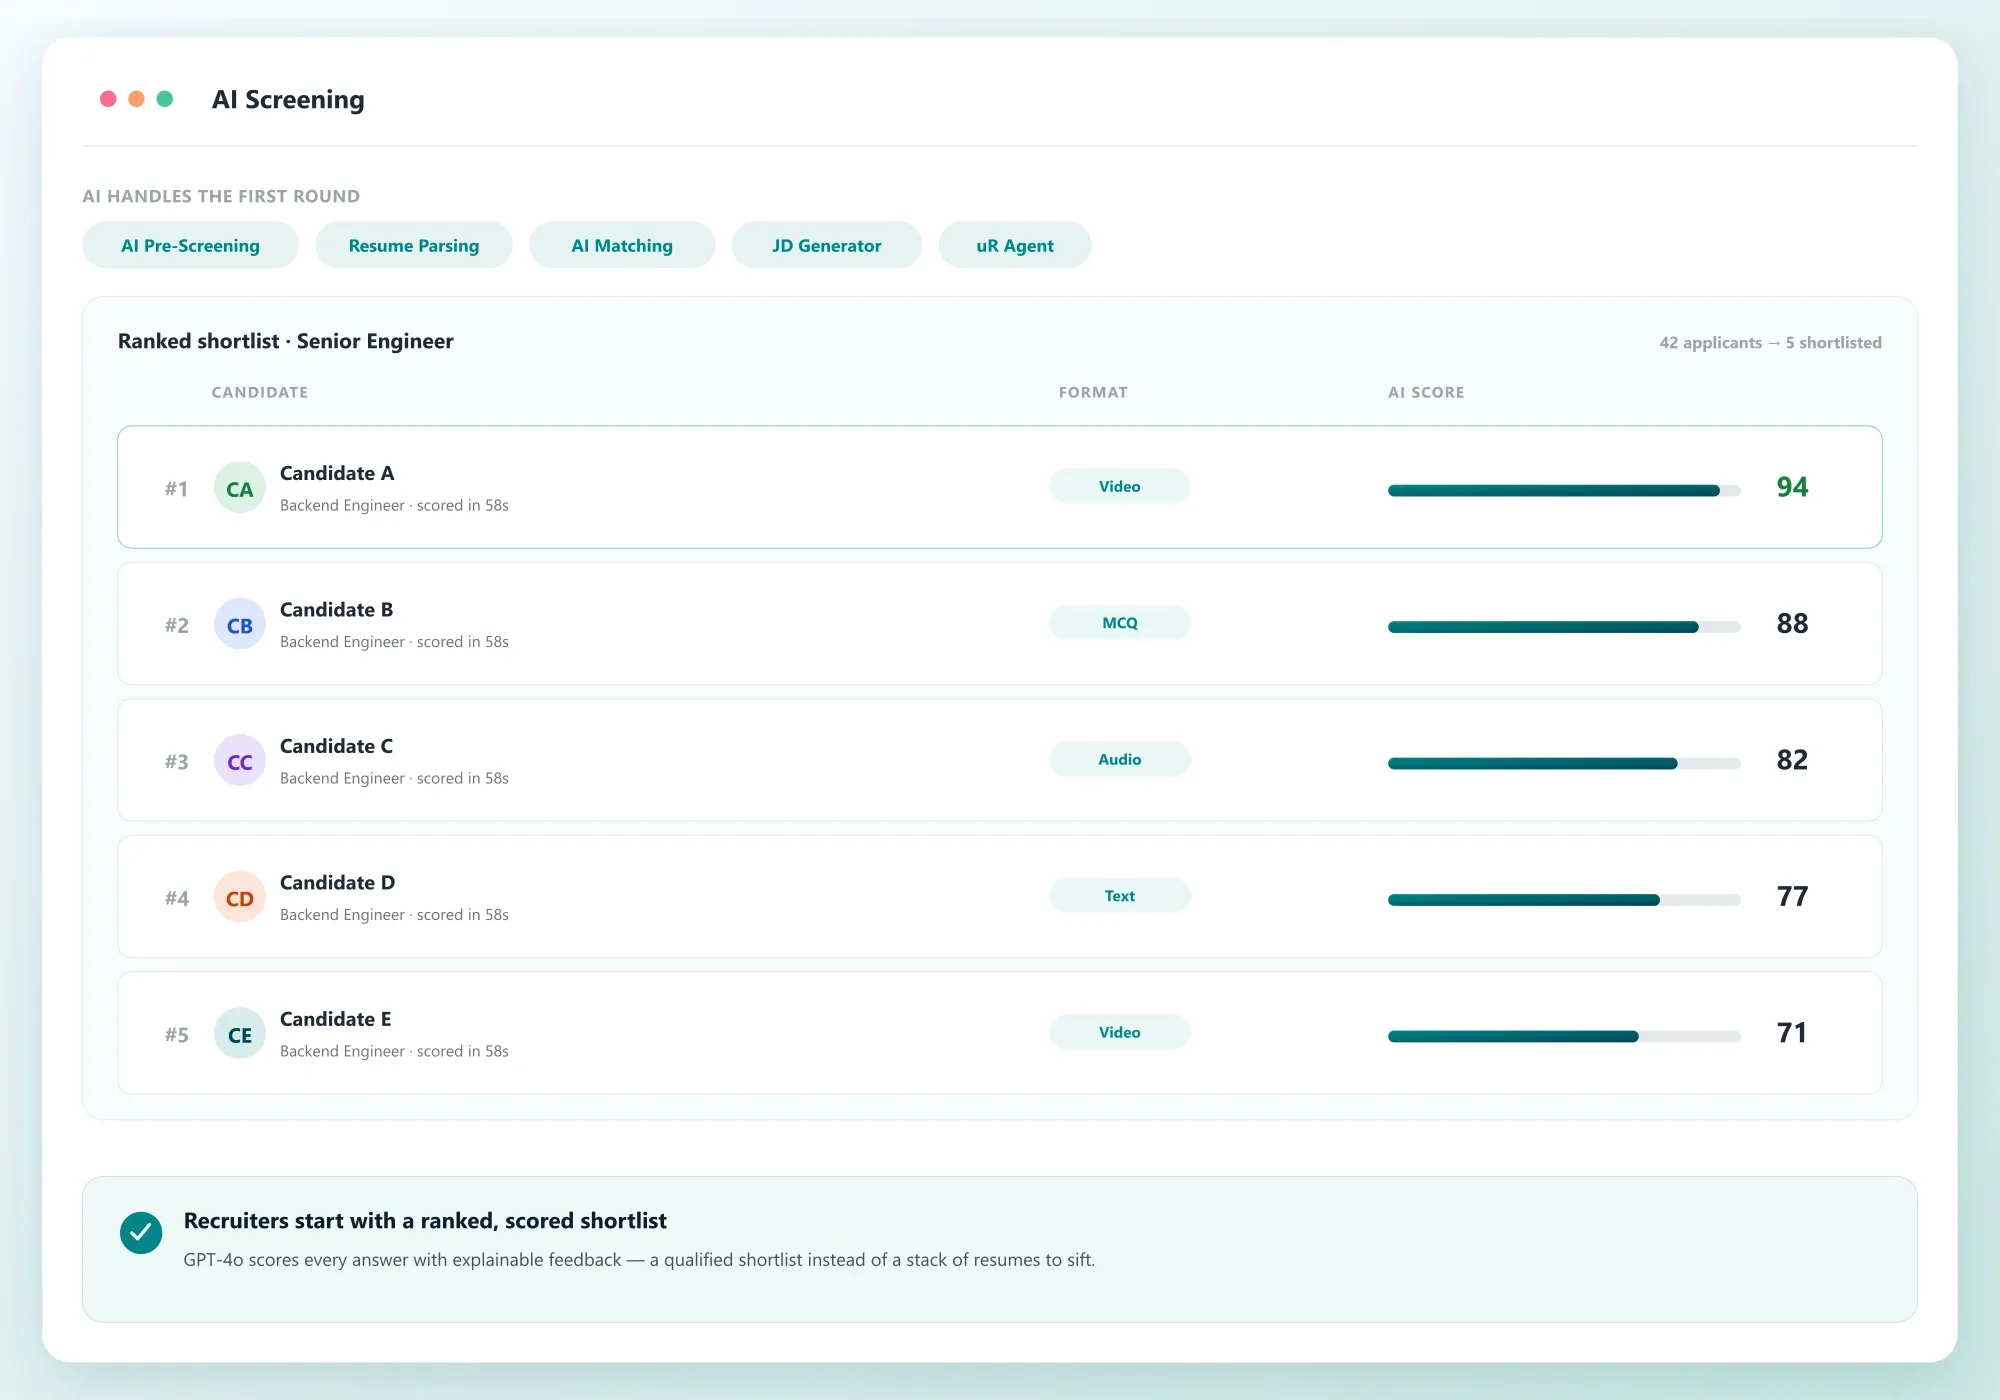Click the Video format badge for Candidate E

coord(1120,1032)
